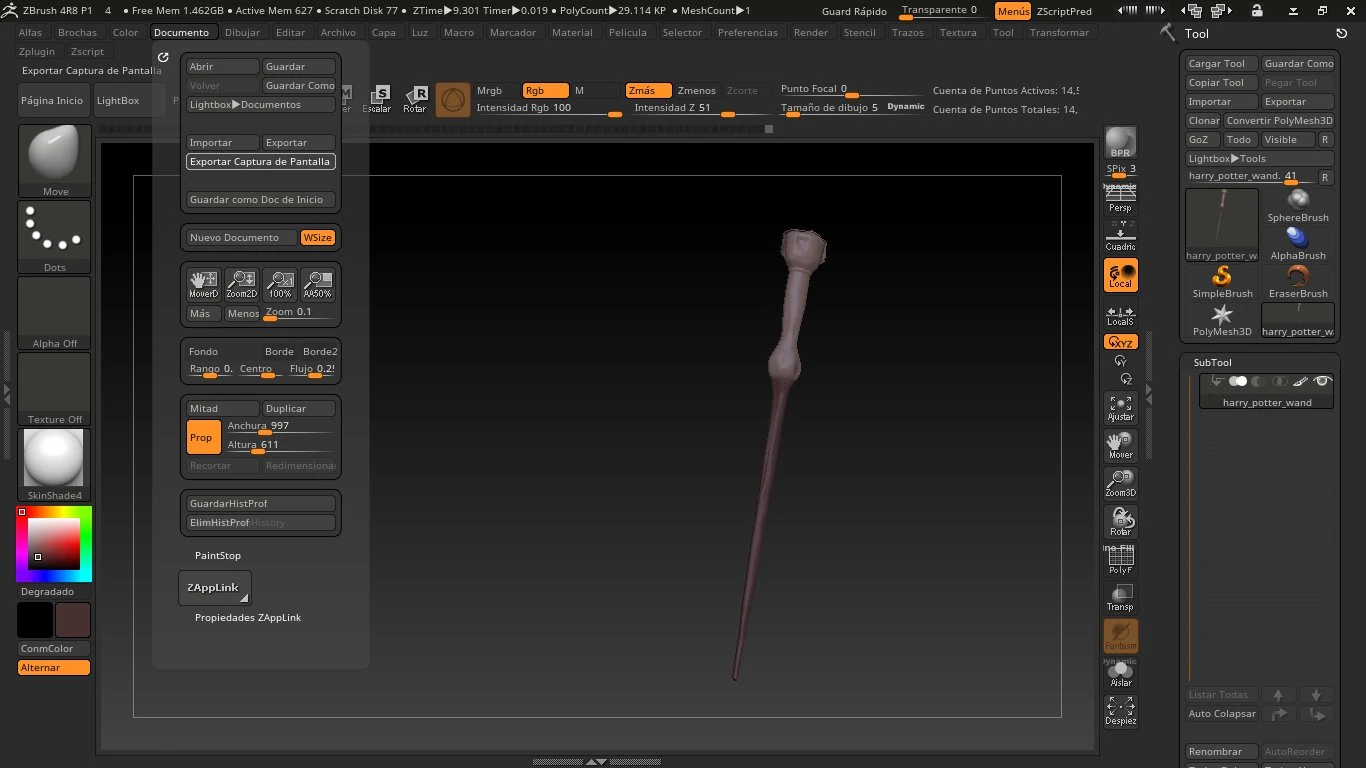This screenshot has height=768, width=1366.
Task: Click the gizmo 3D sphere icon
Action: click(453, 100)
